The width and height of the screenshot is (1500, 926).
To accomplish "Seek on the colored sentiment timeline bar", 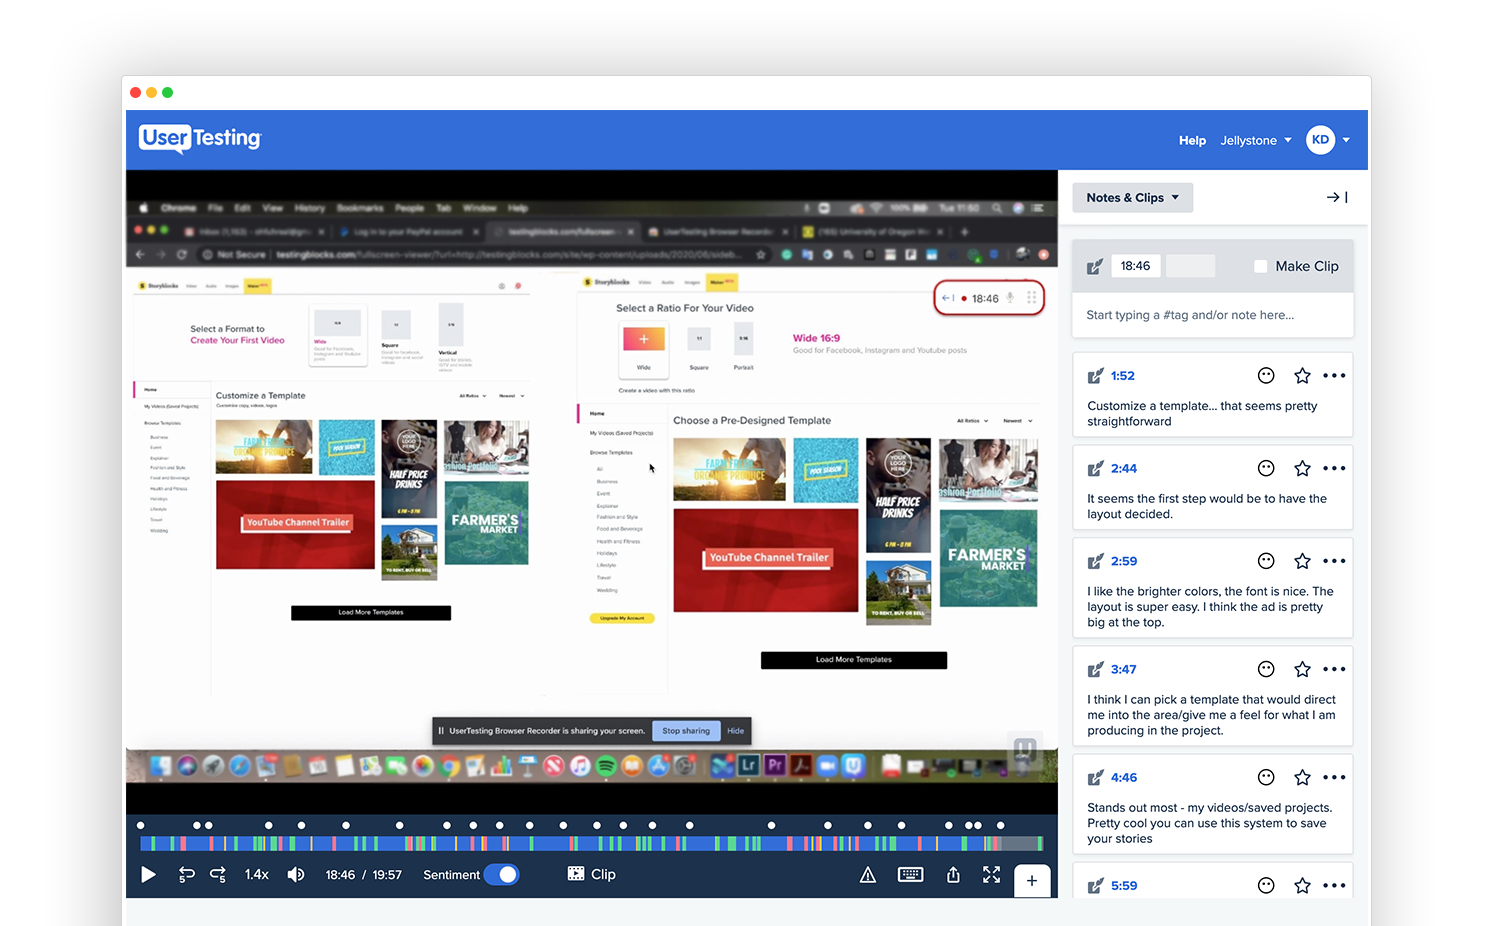I will pyautogui.click(x=592, y=844).
